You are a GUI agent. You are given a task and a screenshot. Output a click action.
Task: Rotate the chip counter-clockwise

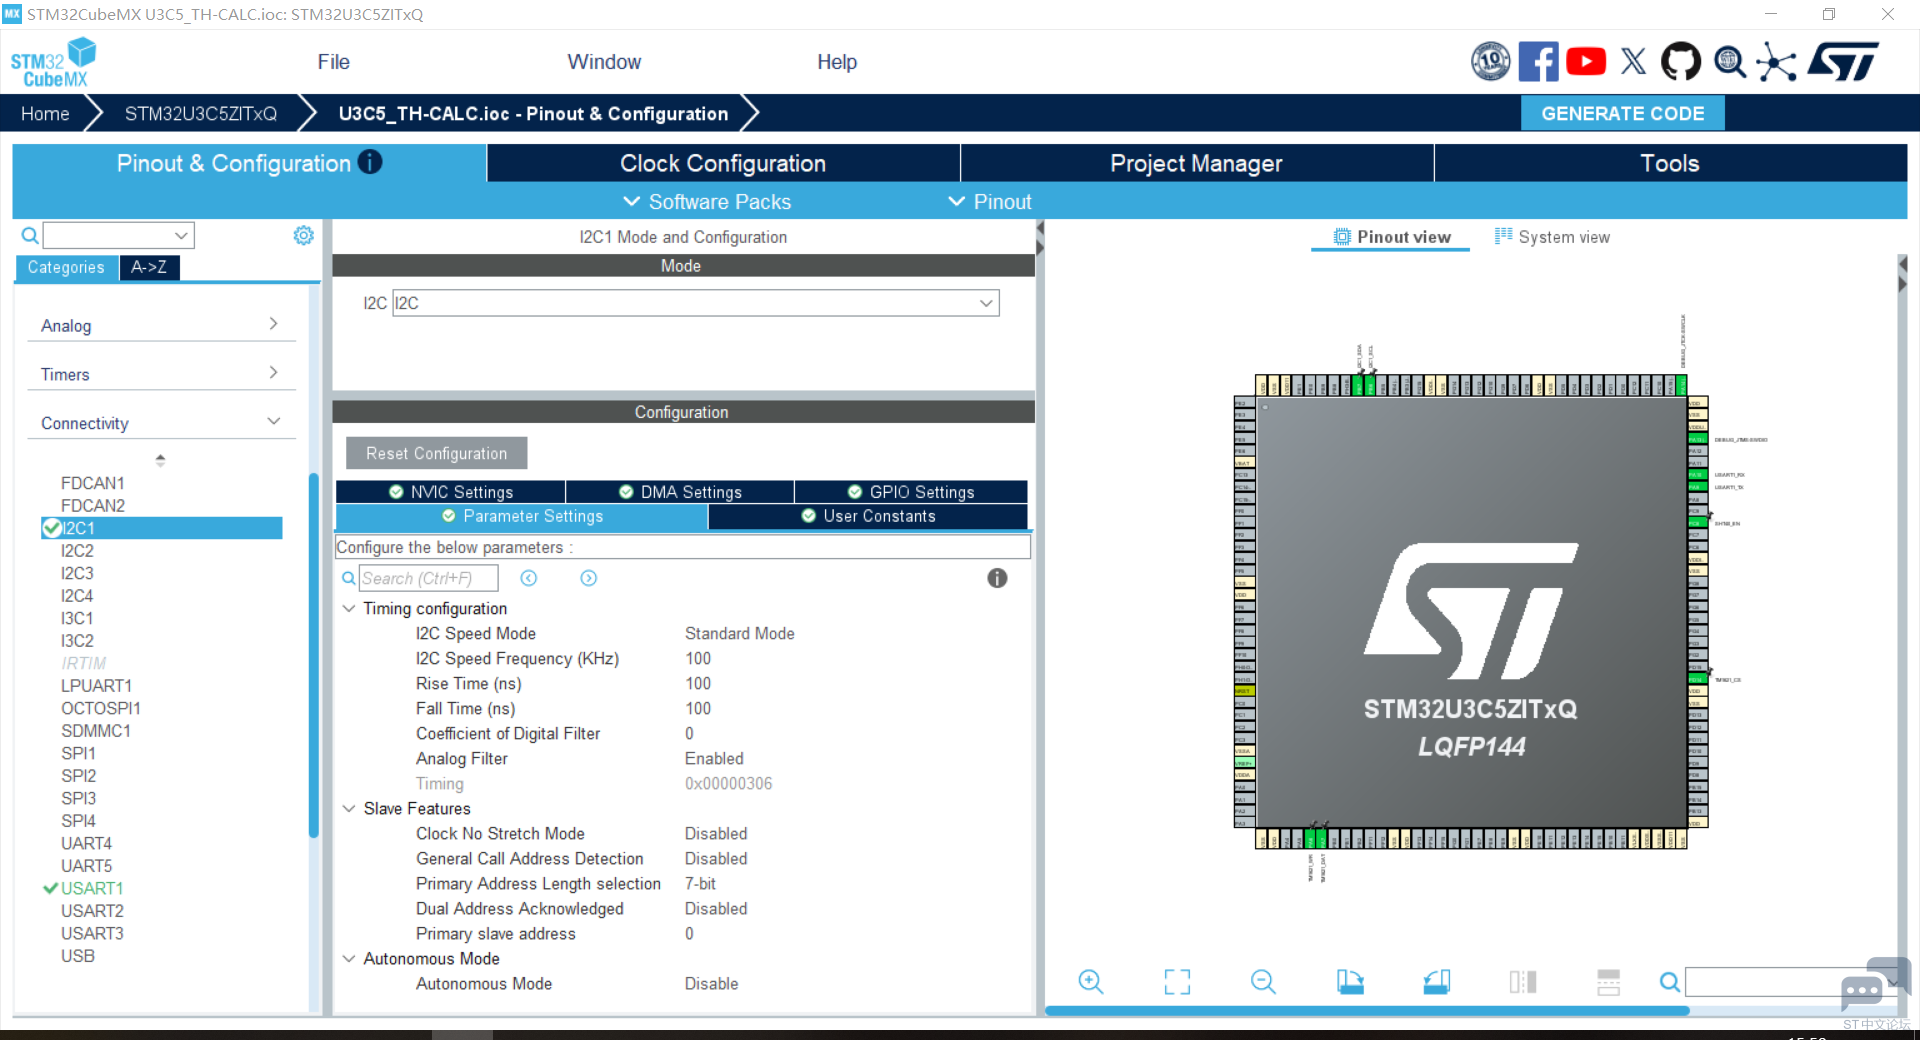tap(1437, 982)
